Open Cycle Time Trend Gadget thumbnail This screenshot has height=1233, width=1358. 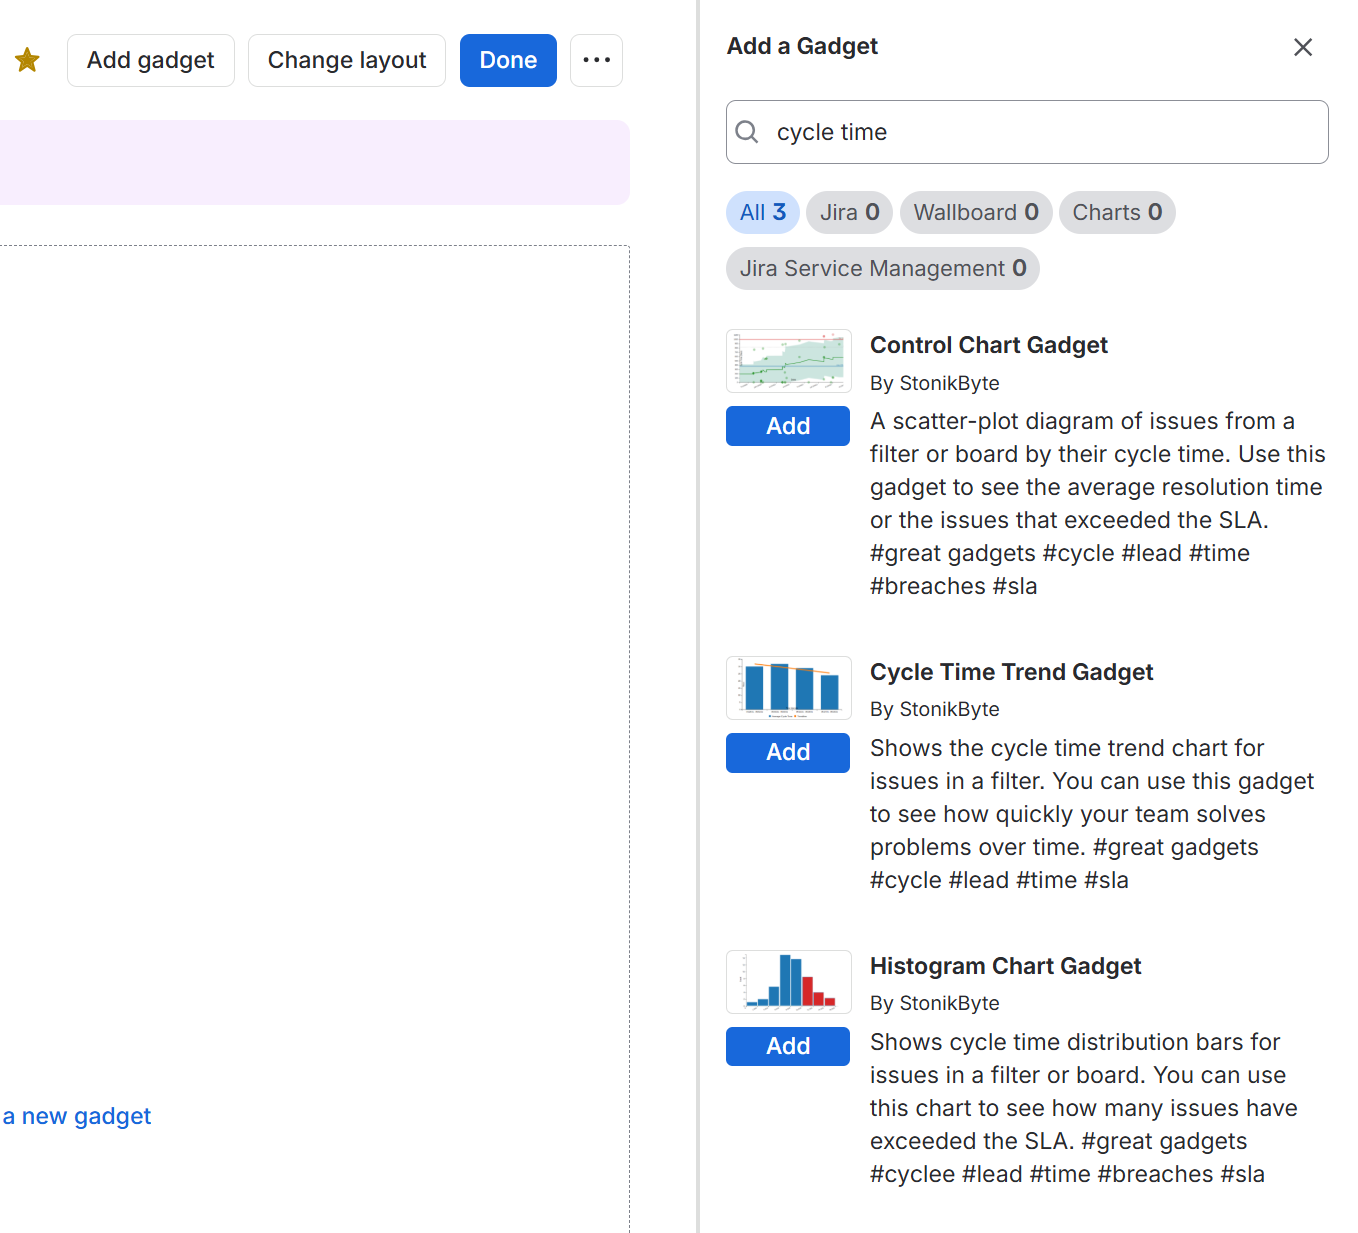coord(789,688)
